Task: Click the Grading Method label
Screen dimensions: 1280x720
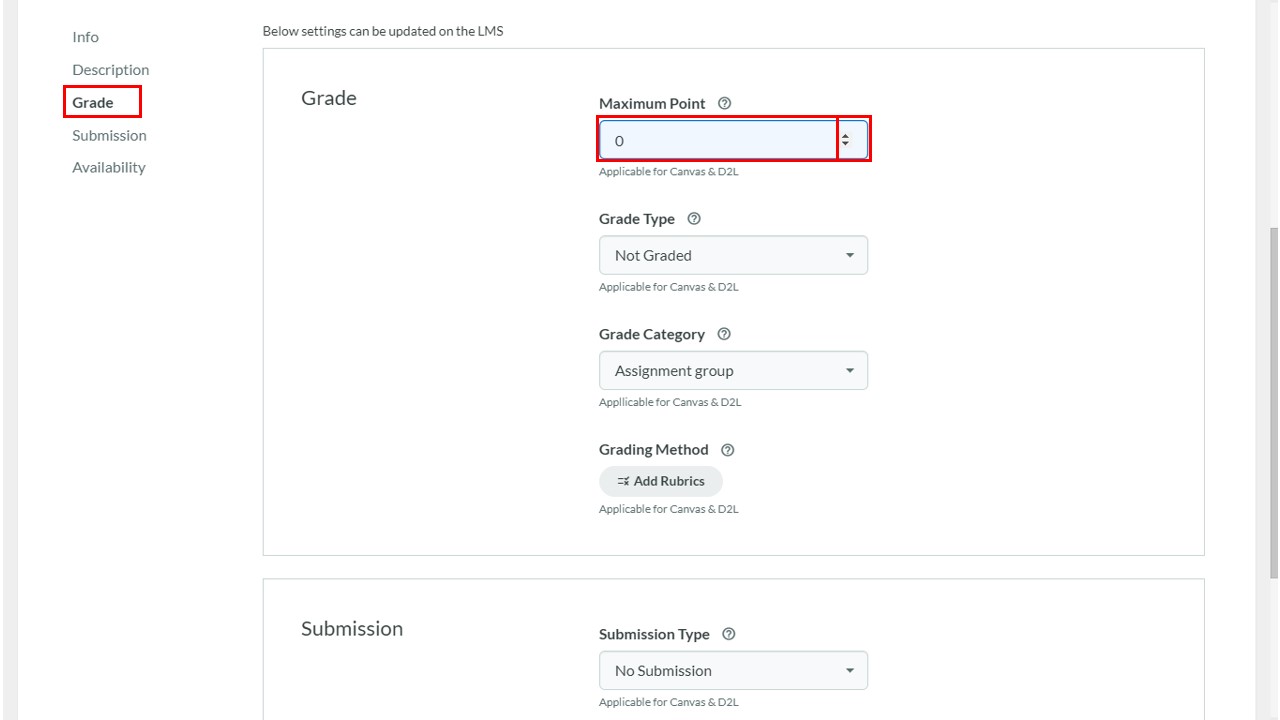Action: (x=654, y=450)
